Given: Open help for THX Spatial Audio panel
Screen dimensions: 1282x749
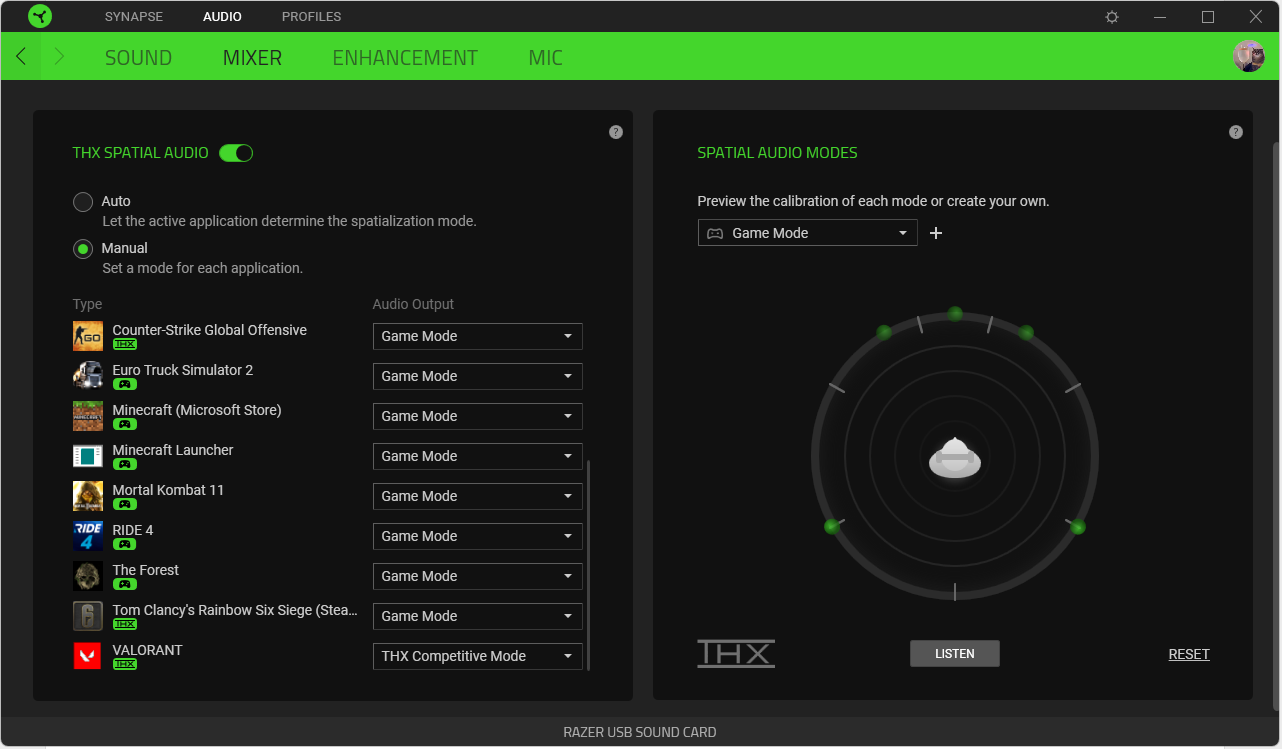Looking at the screenshot, I should click(x=616, y=132).
